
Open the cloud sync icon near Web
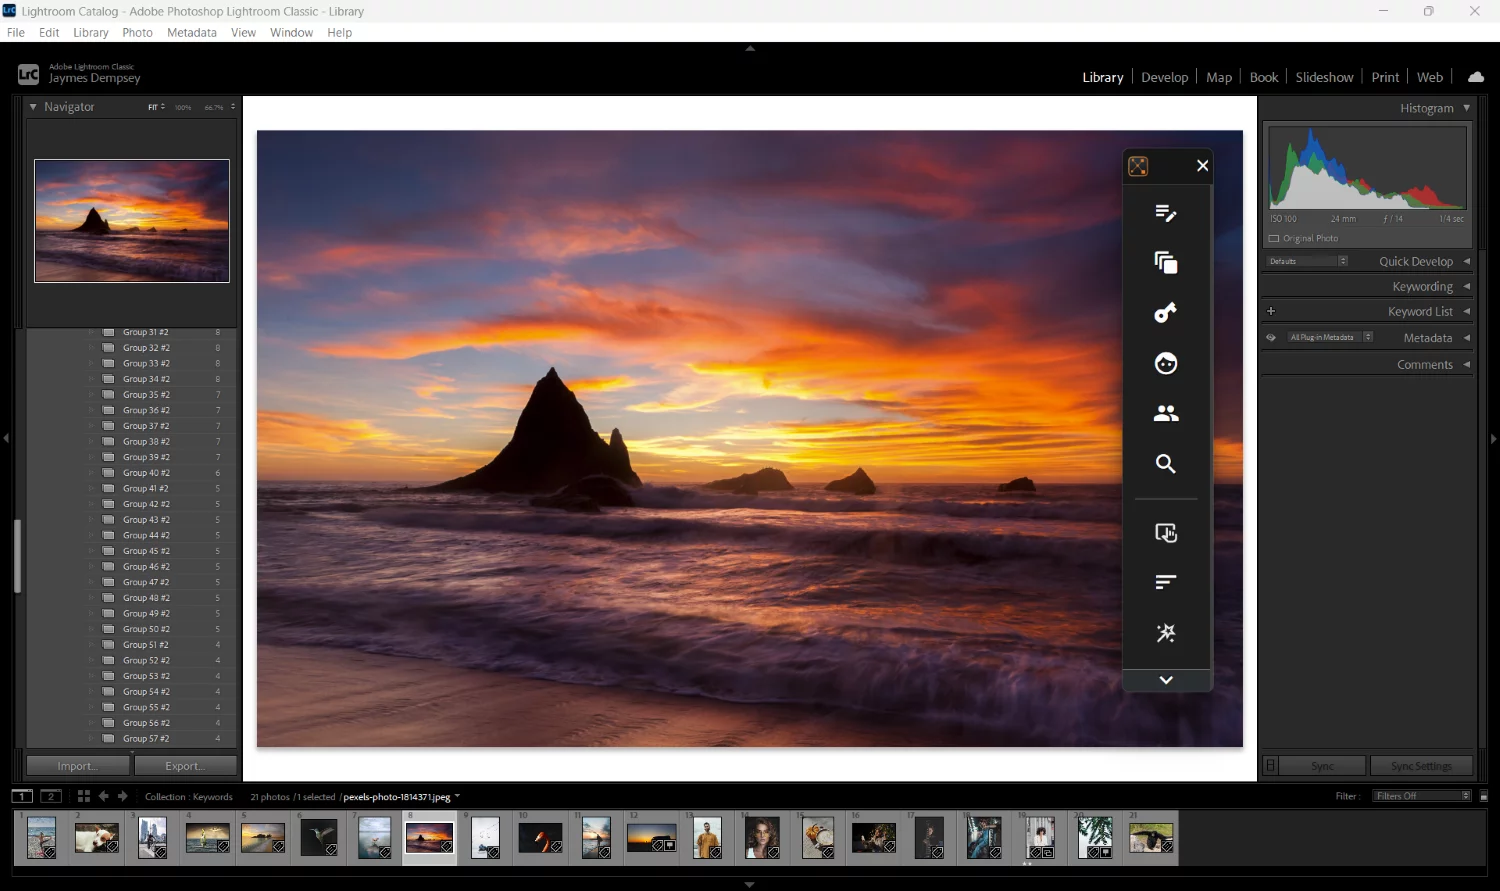coord(1475,76)
